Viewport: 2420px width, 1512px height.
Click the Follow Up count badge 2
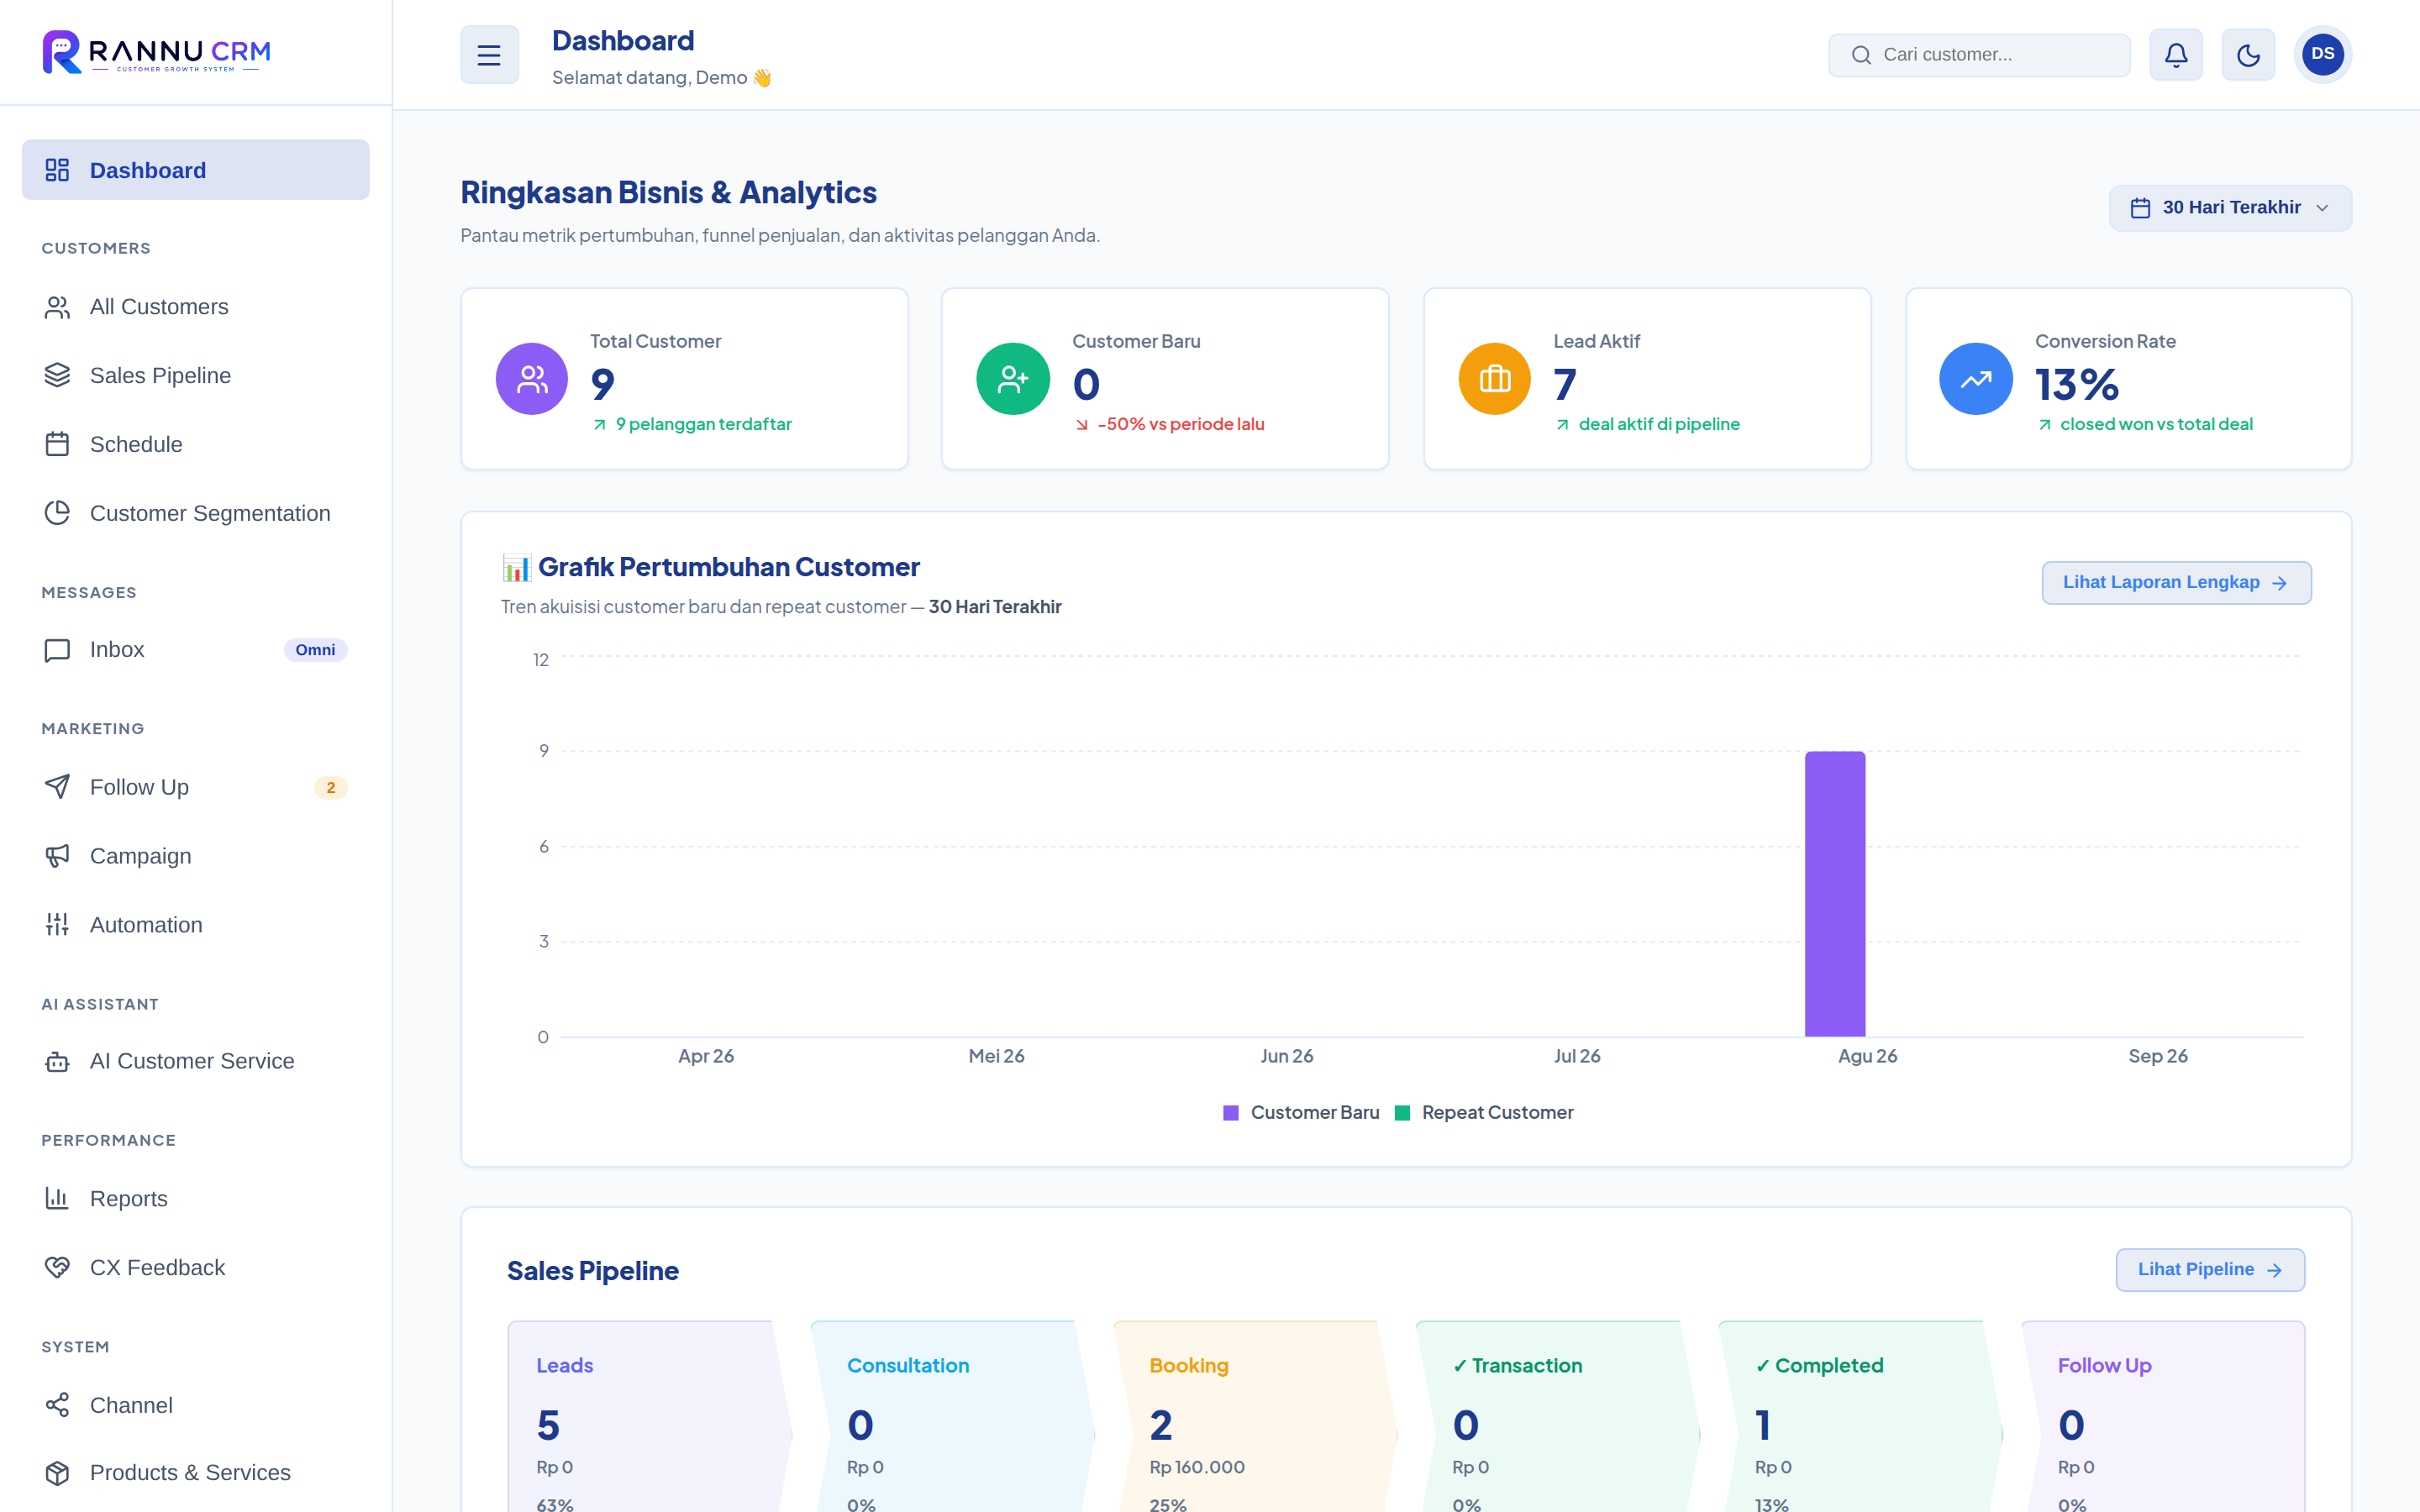click(330, 788)
